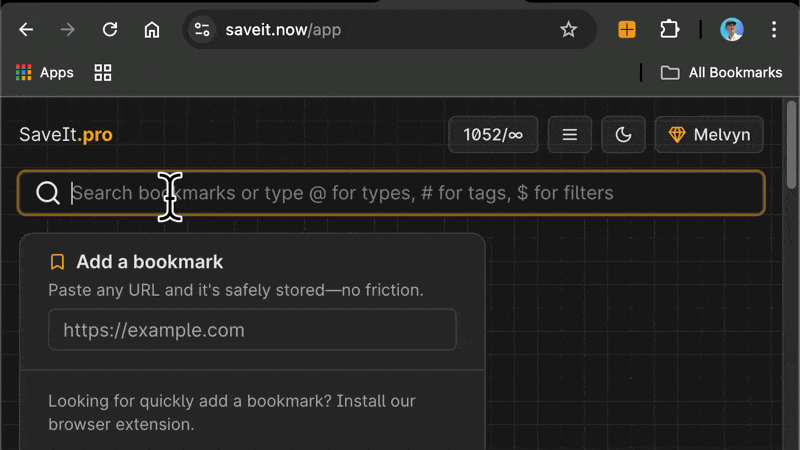The width and height of the screenshot is (800, 450).
Task: Open the hamburger list menu
Action: pos(570,135)
